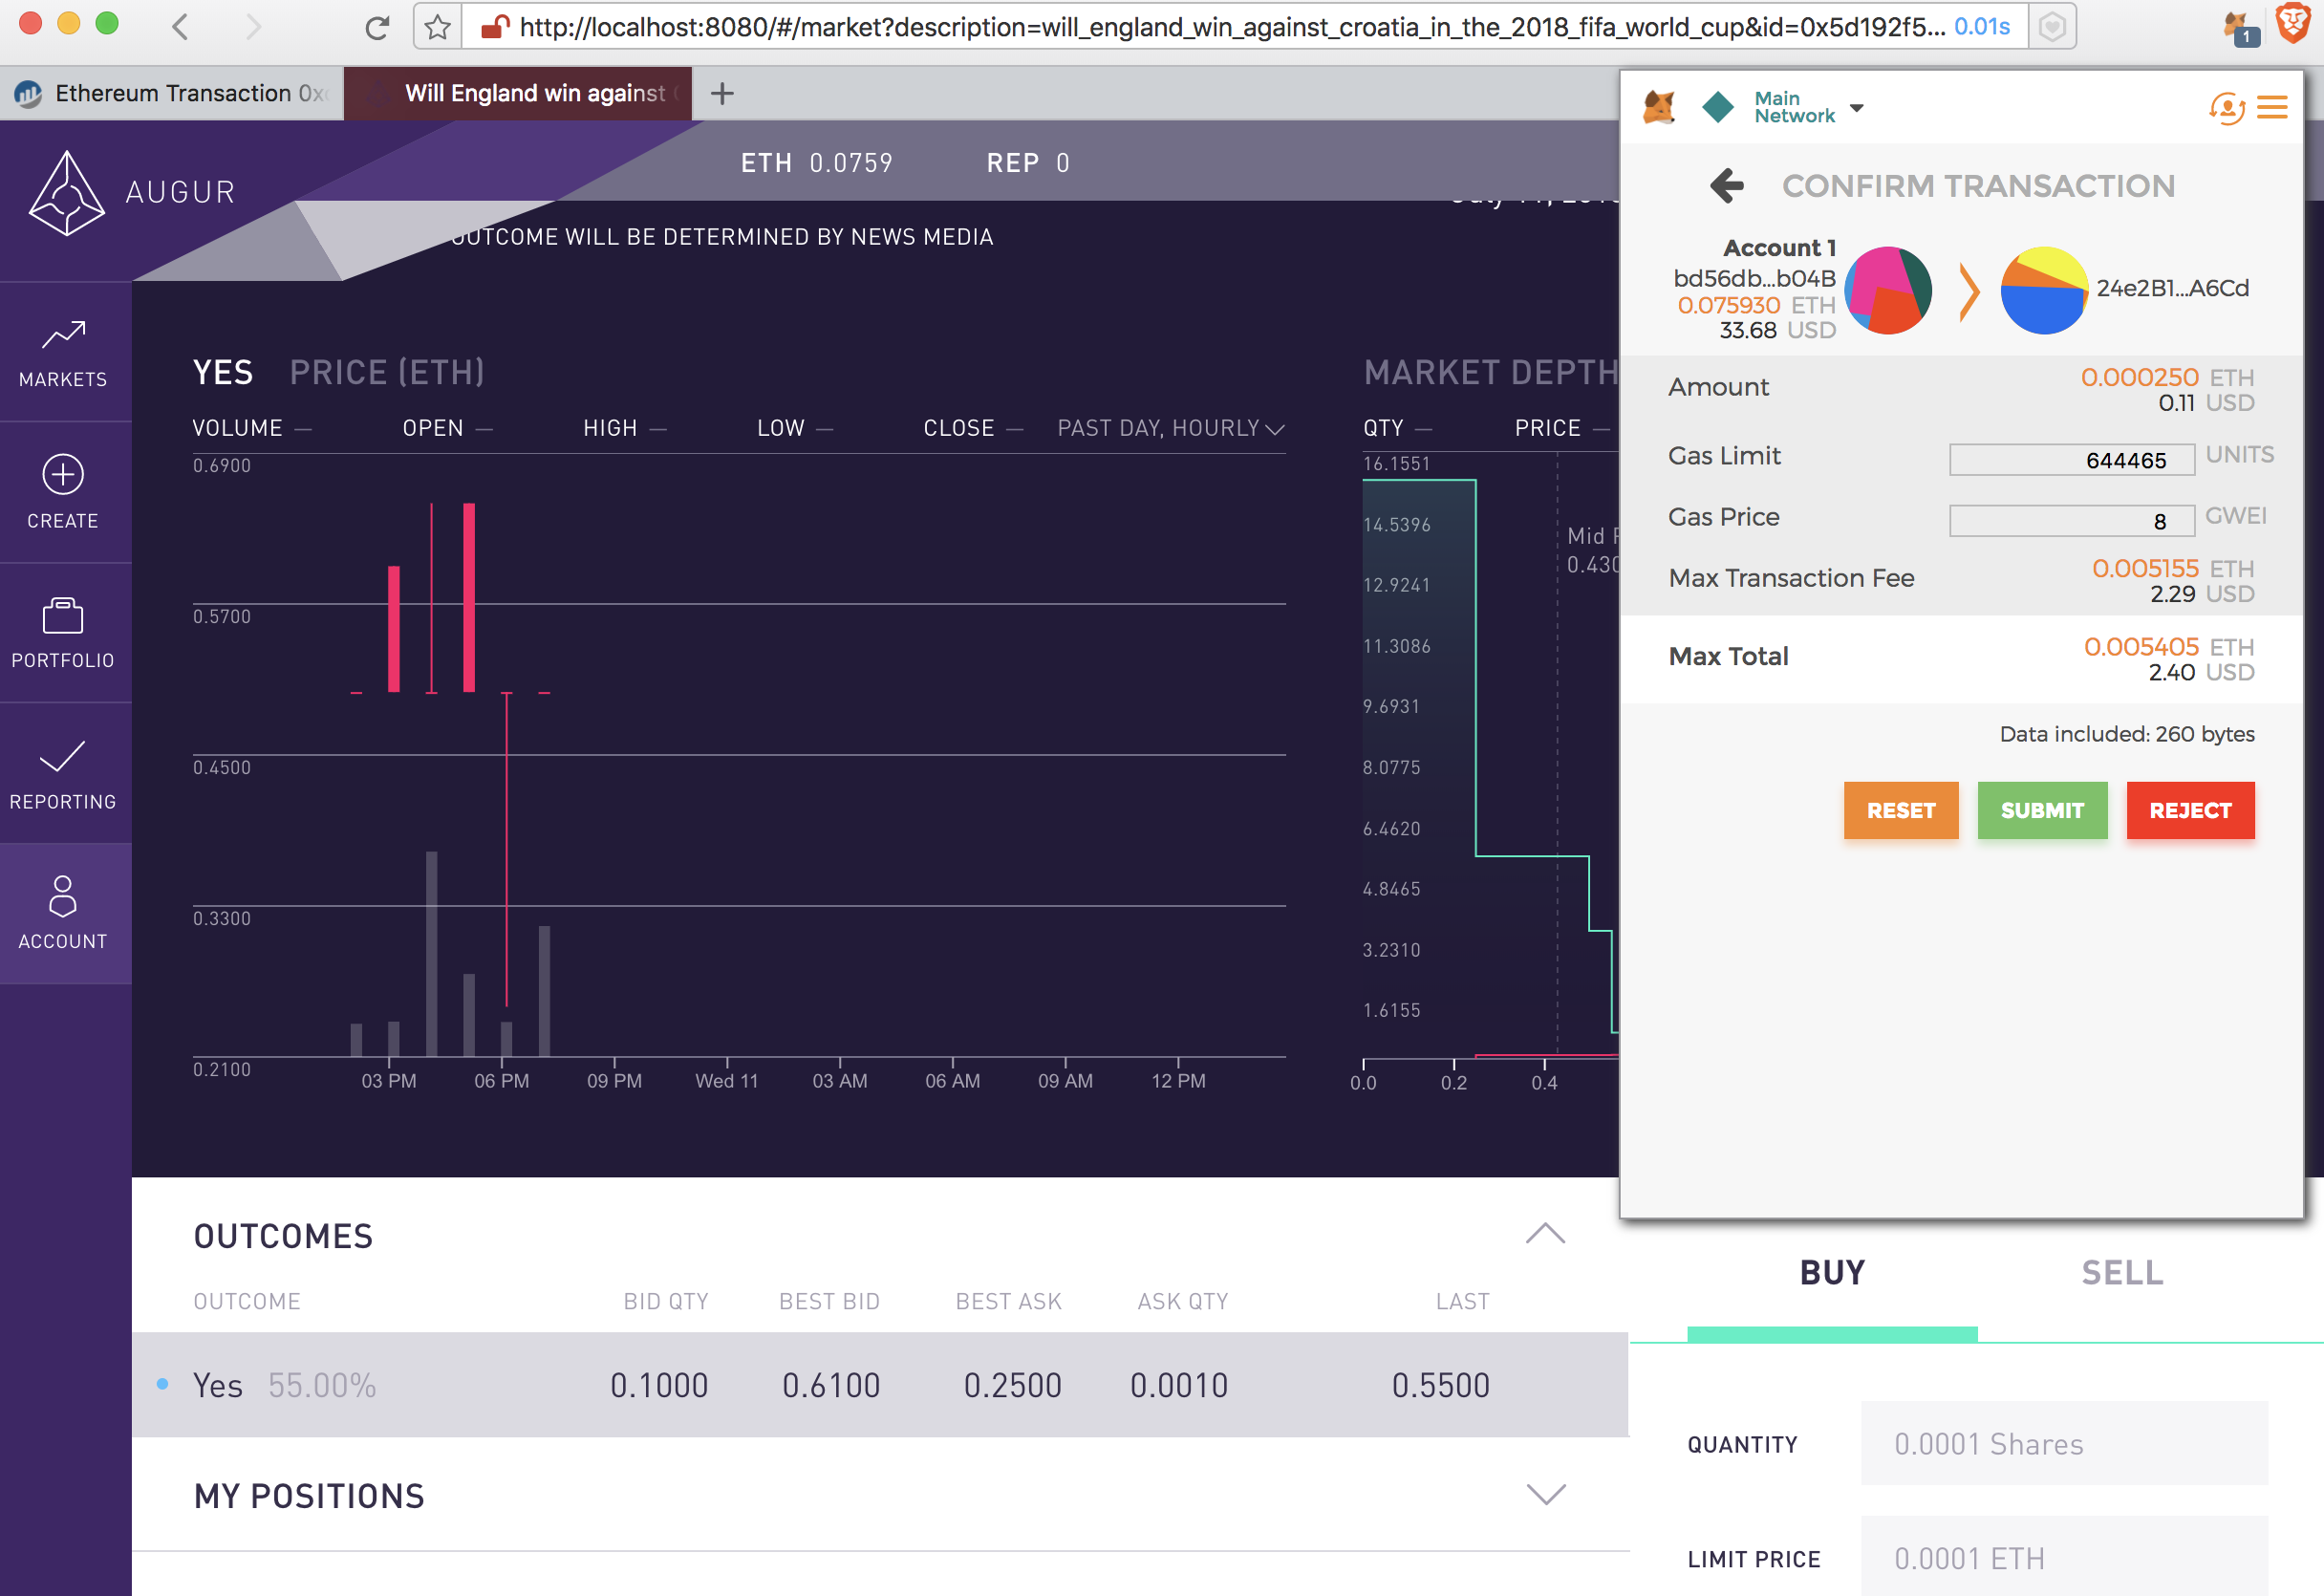
Task: Click the last price 0.5500
Action: coord(1440,1385)
